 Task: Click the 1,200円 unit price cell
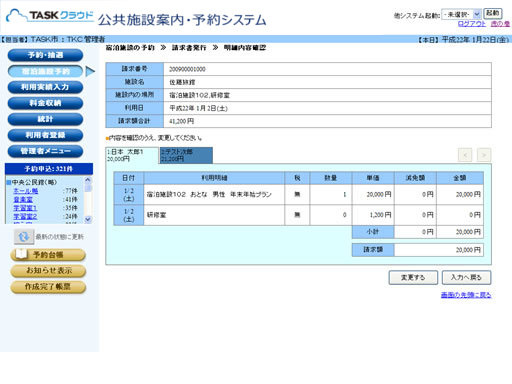tap(373, 215)
